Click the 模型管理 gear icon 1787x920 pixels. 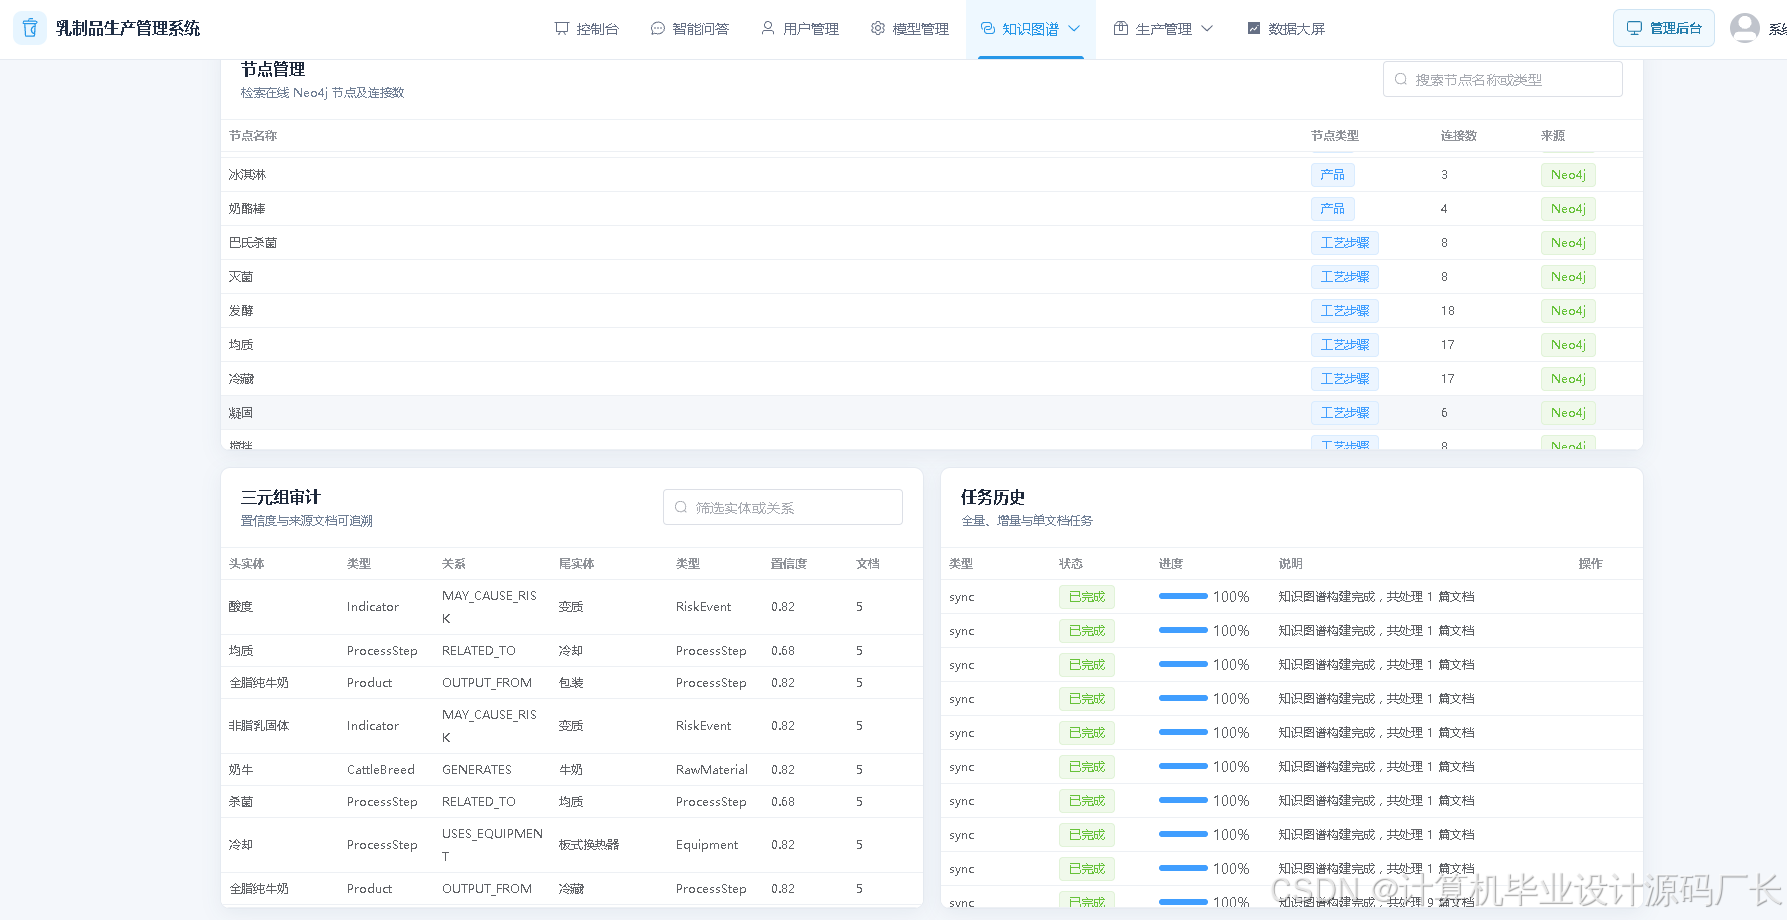point(878,28)
